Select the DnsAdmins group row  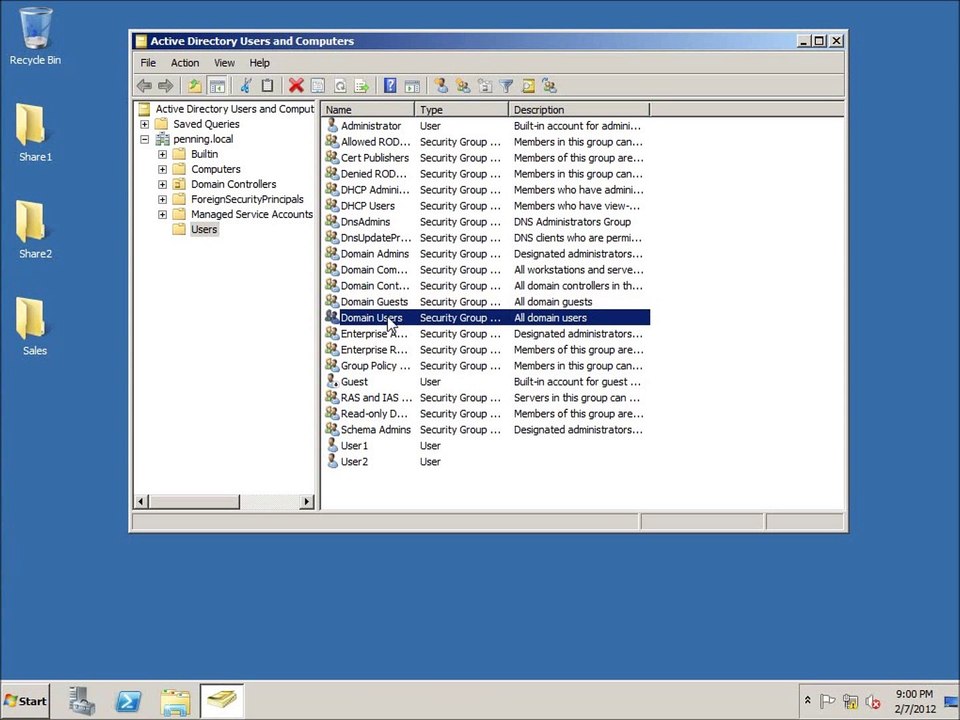[x=487, y=222]
